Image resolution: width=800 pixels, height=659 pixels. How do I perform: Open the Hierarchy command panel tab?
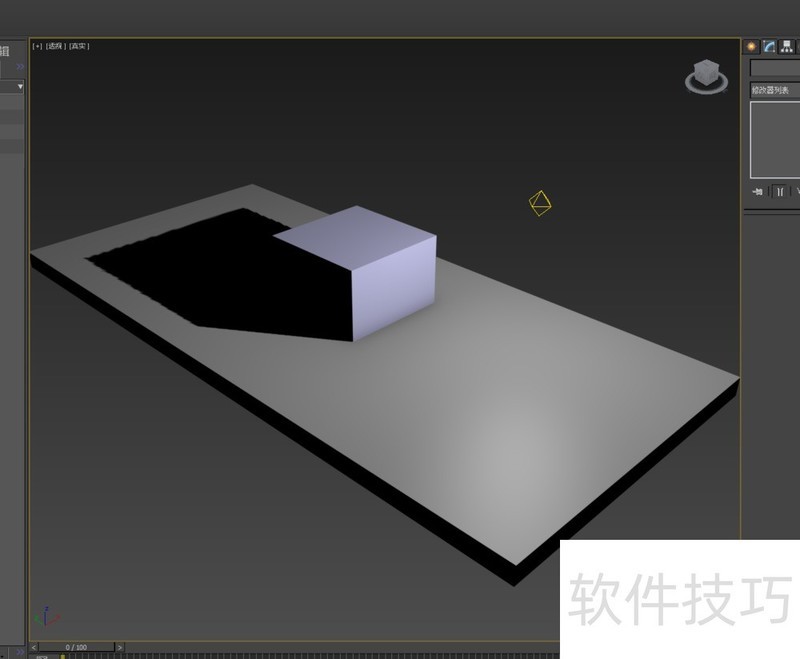pos(787,47)
